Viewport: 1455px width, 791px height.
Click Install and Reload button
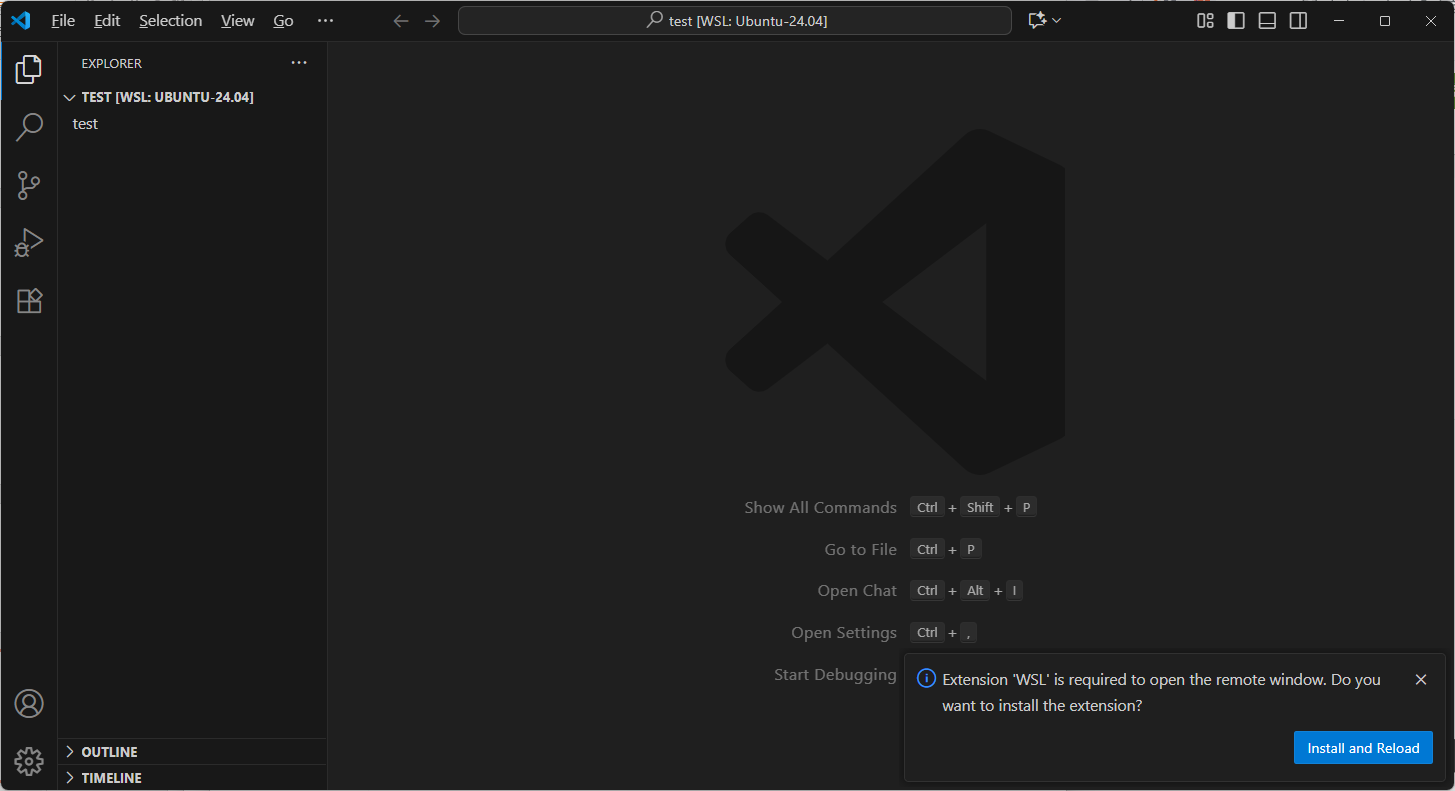[x=1363, y=748]
